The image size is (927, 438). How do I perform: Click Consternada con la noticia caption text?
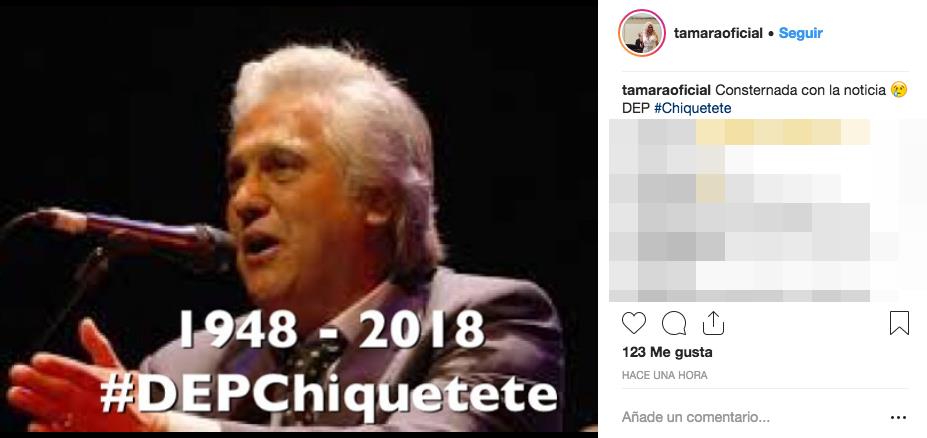pyautogui.click(x=800, y=90)
